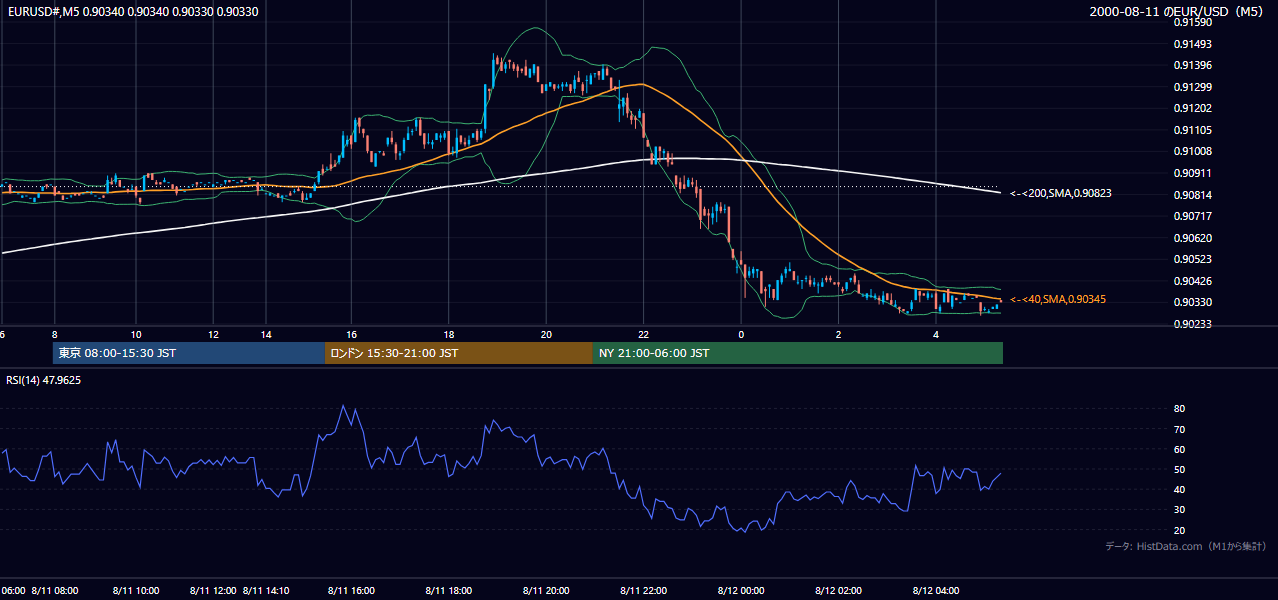Click the NY 21:00-06:00 JST session bar

(x=798, y=353)
